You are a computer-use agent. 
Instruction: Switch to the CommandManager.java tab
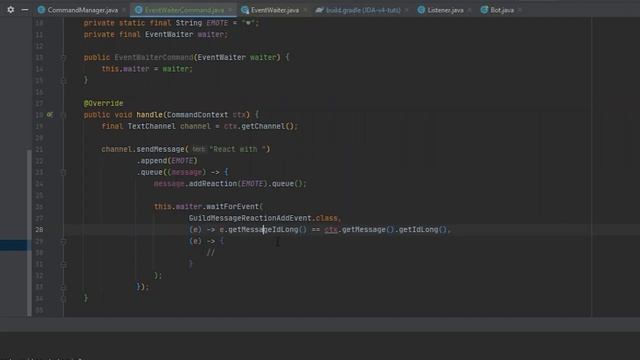pos(83,10)
